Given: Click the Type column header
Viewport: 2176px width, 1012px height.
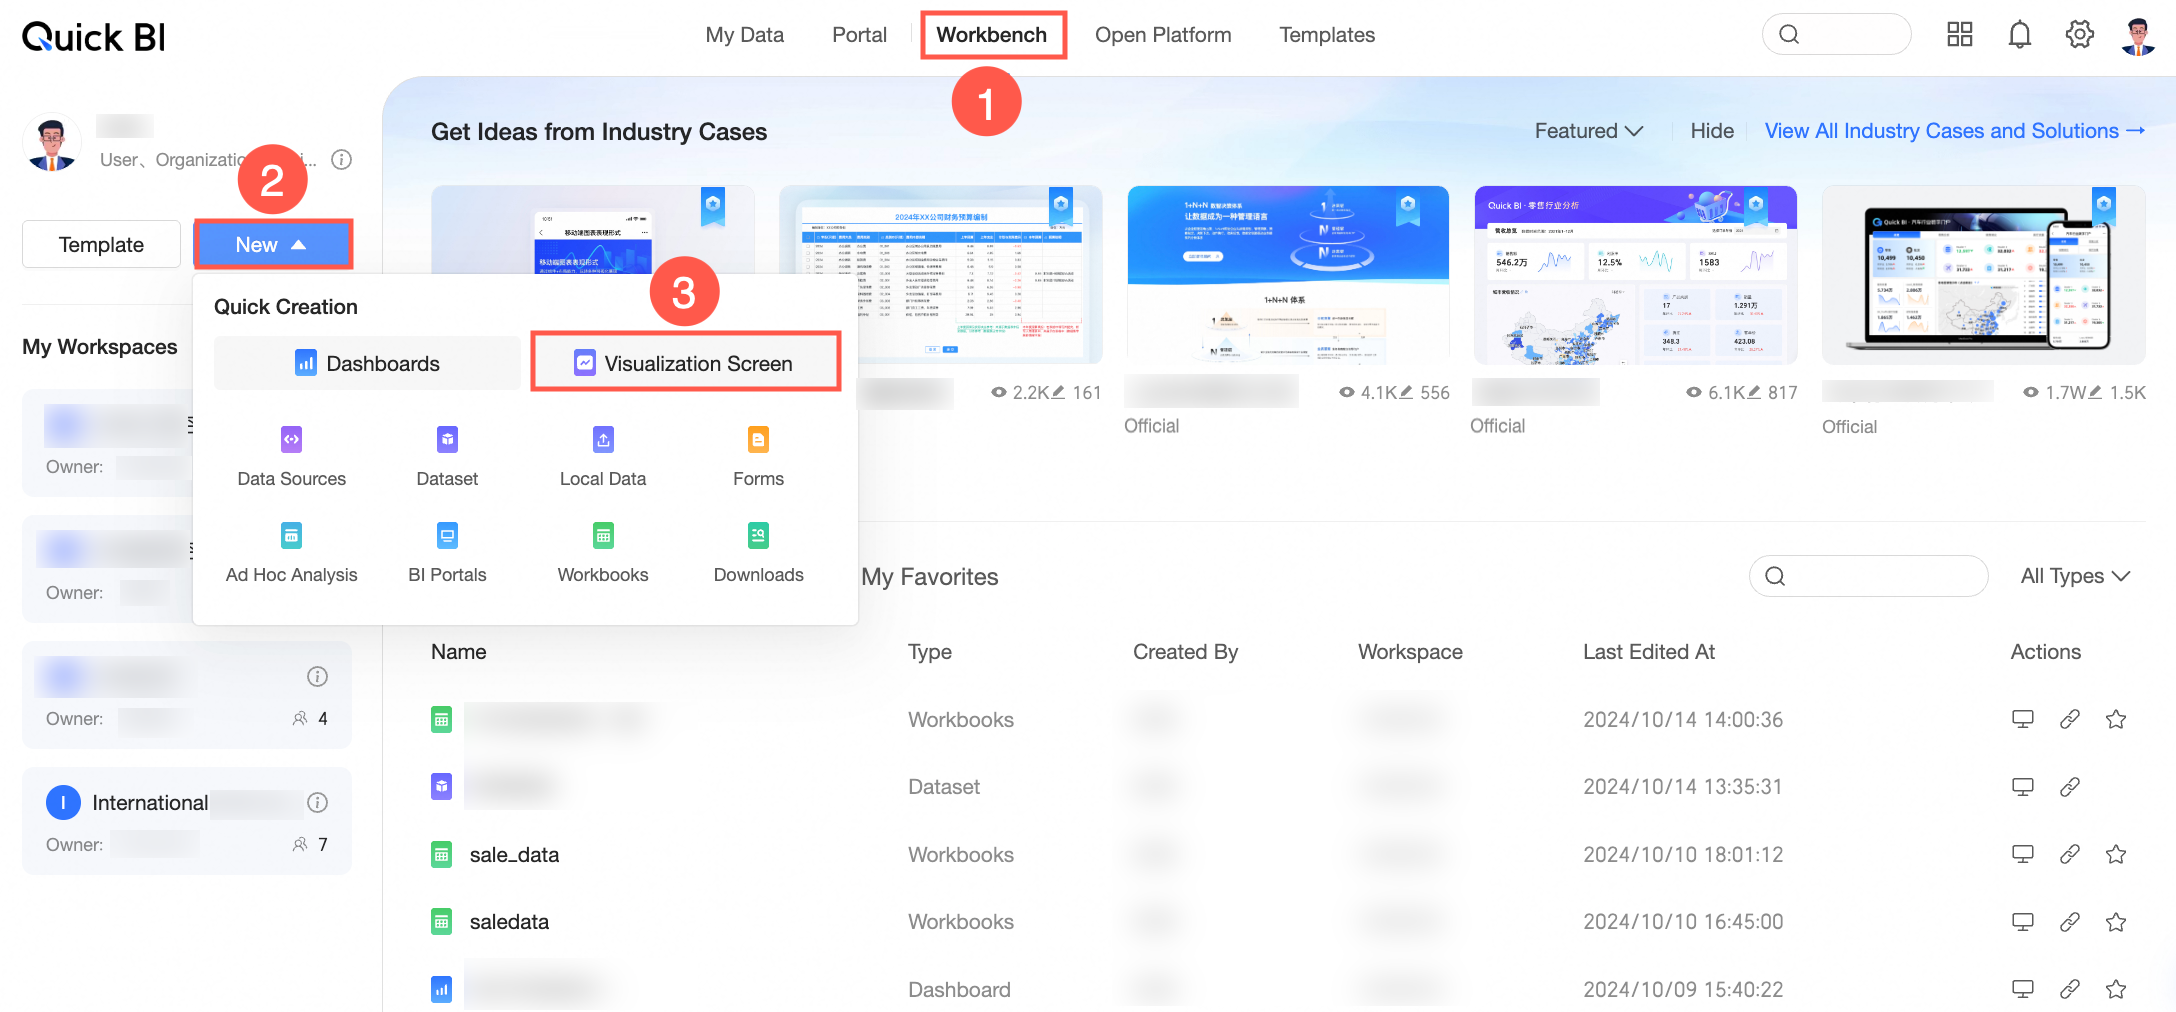Looking at the screenshot, I should [929, 652].
